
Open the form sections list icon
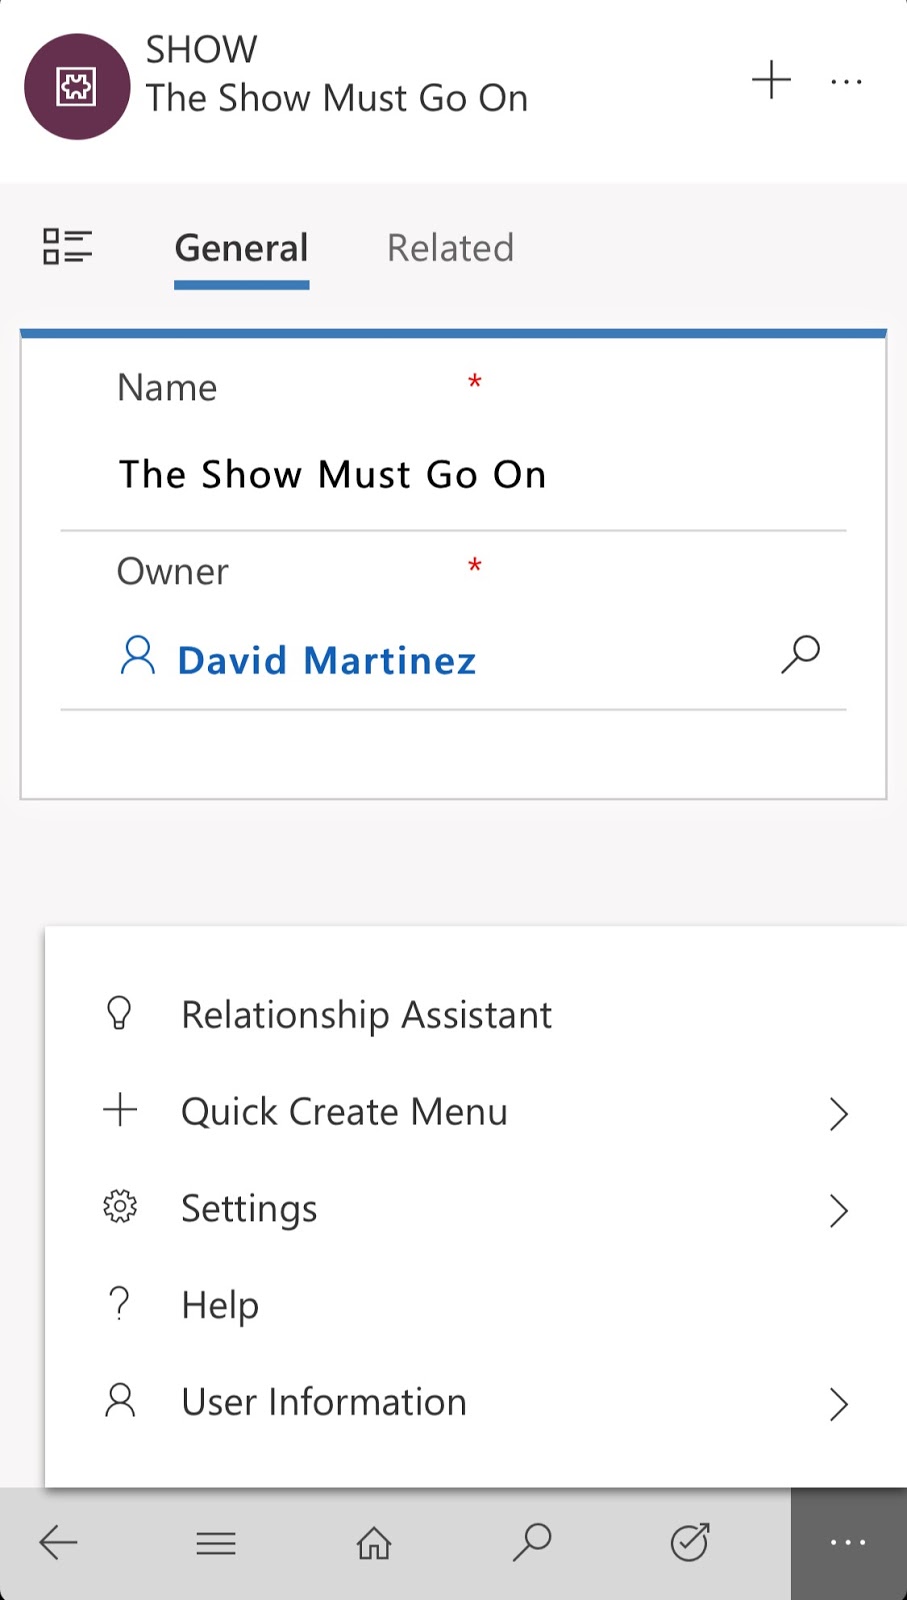67,247
